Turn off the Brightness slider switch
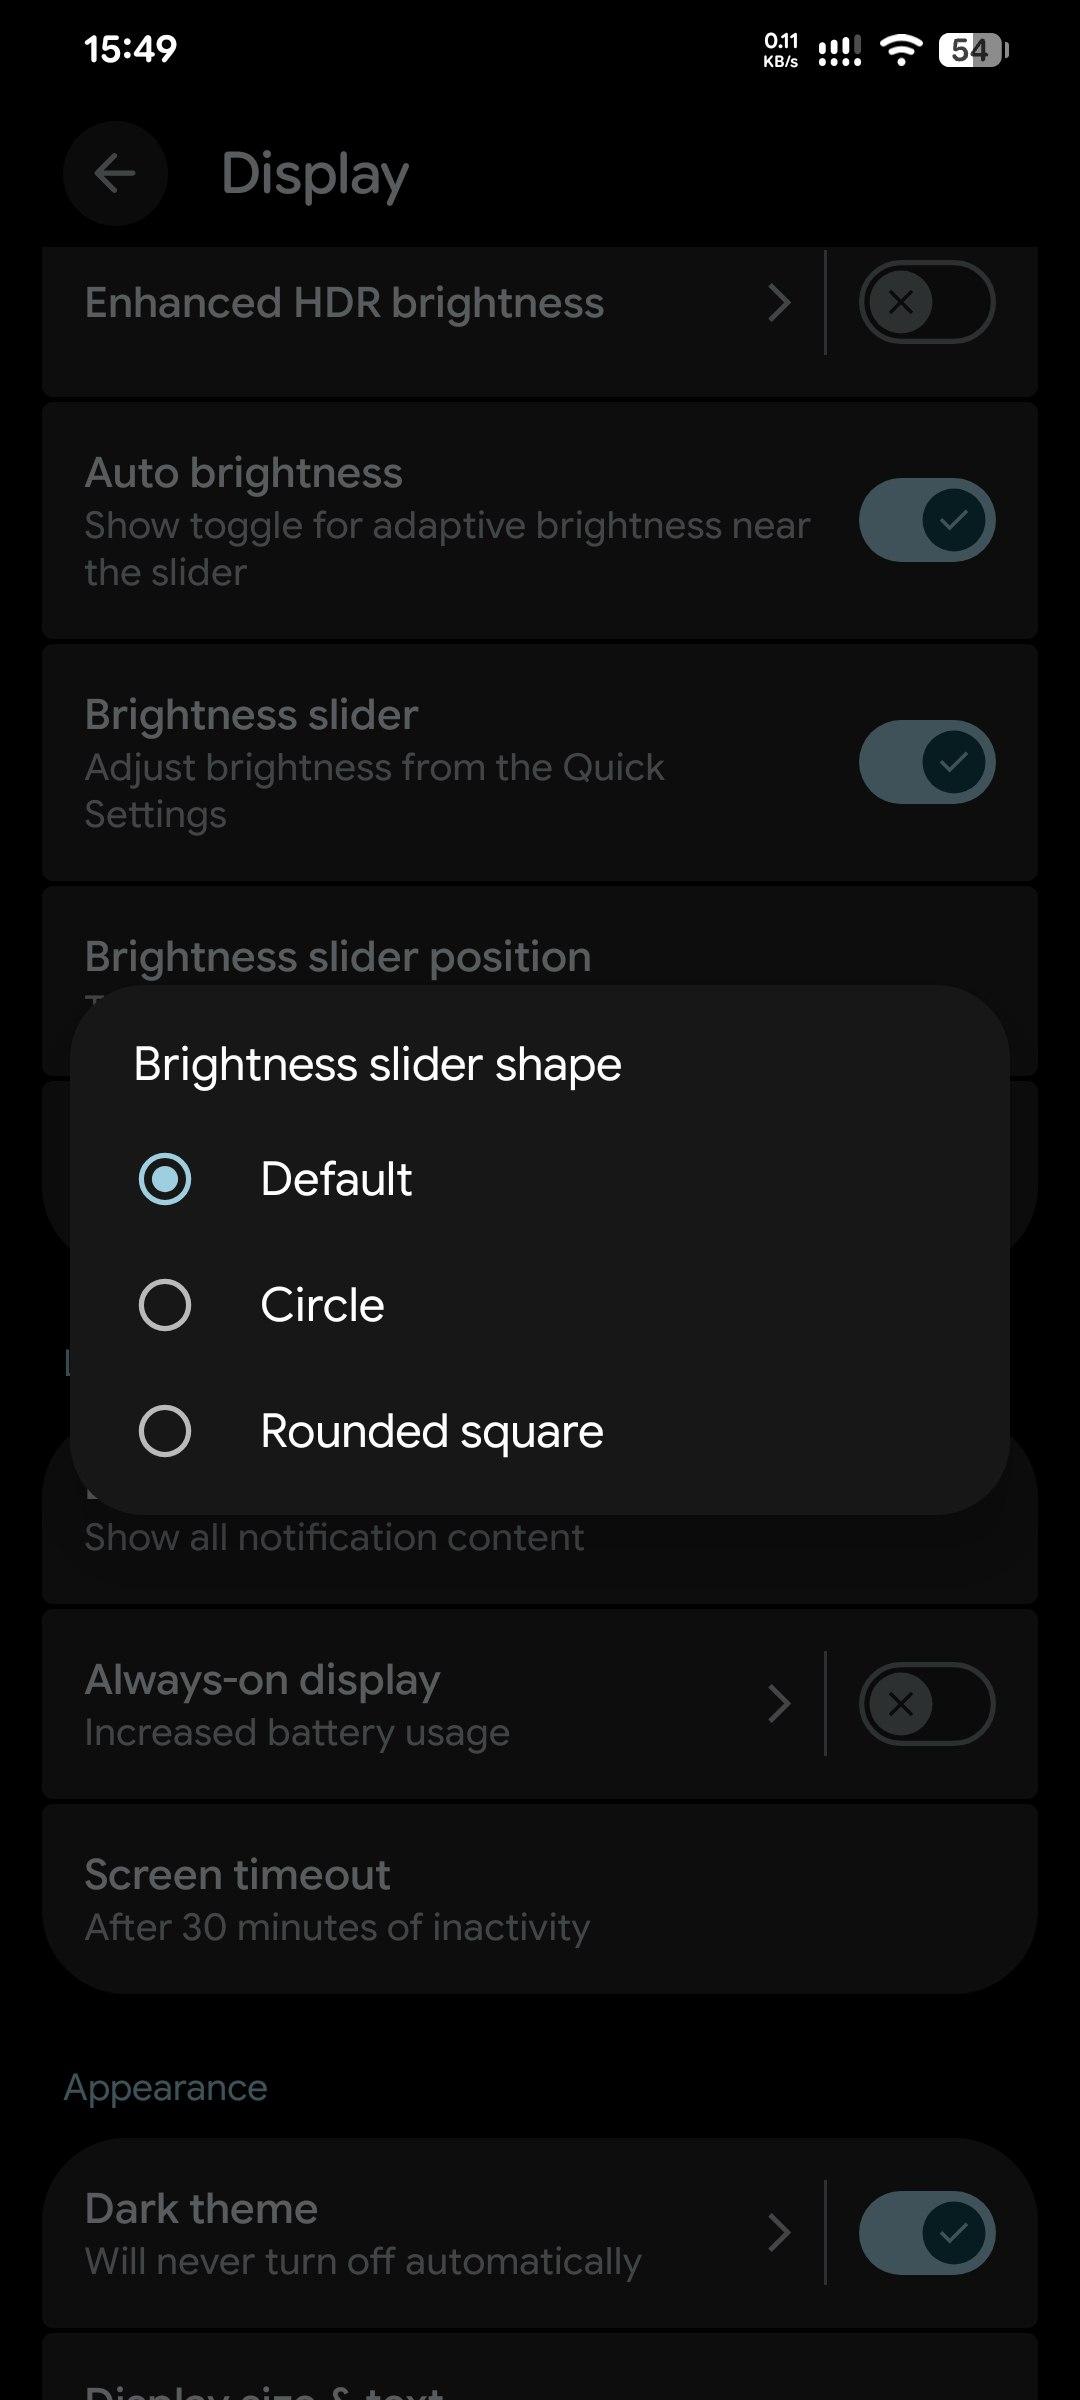Viewport: 1080px width, 2400px height. tap(926, 762)
